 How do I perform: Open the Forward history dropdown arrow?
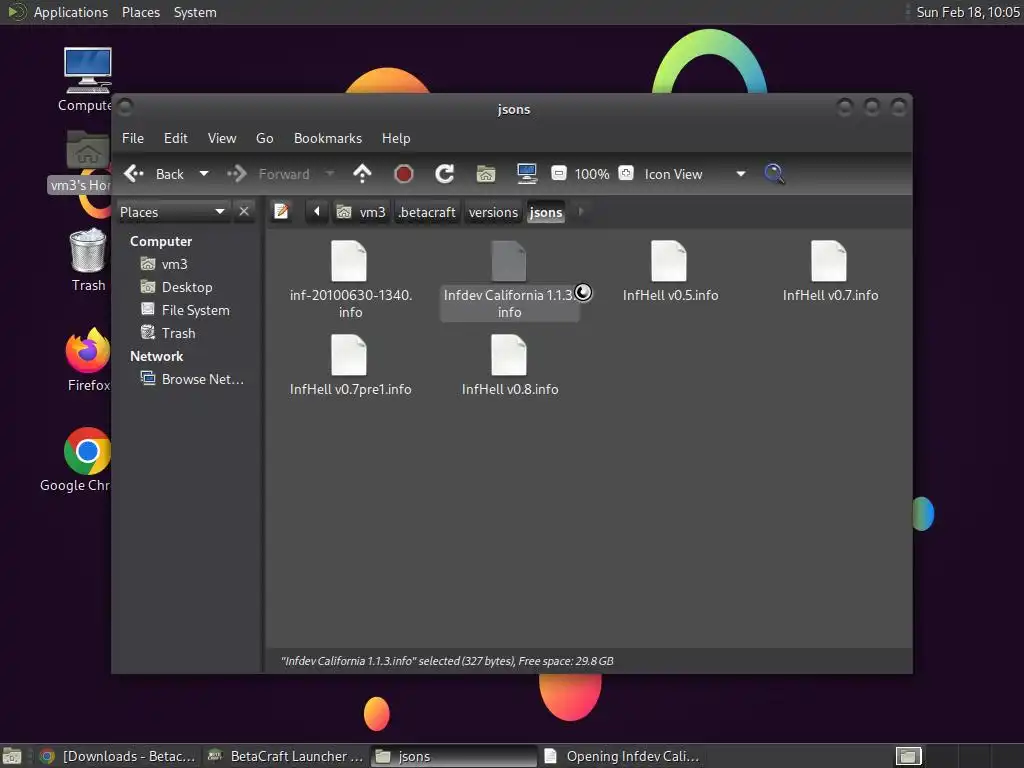click(330, 174)
